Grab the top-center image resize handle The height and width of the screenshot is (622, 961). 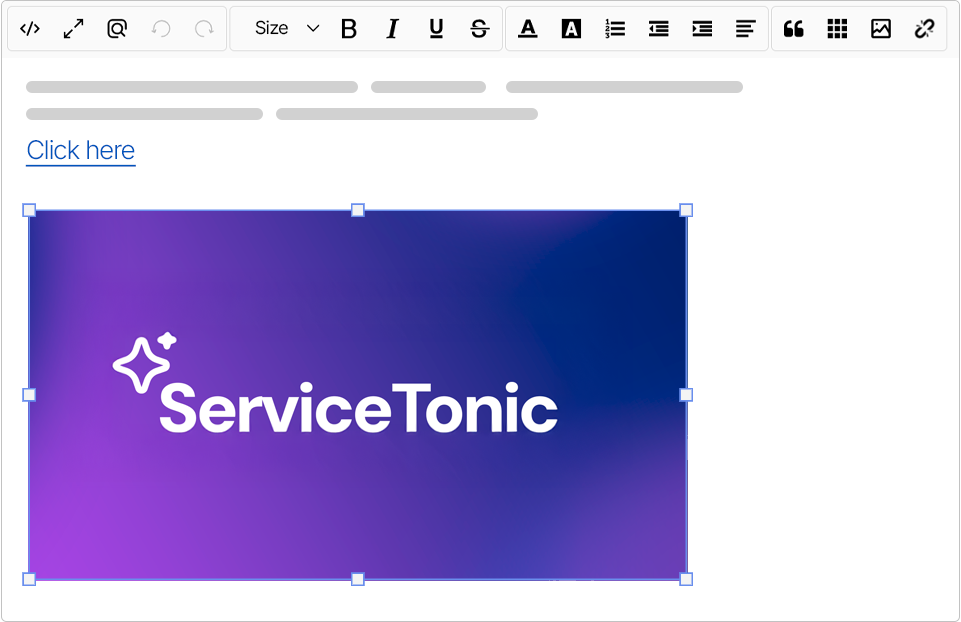(x=358, y=210)
